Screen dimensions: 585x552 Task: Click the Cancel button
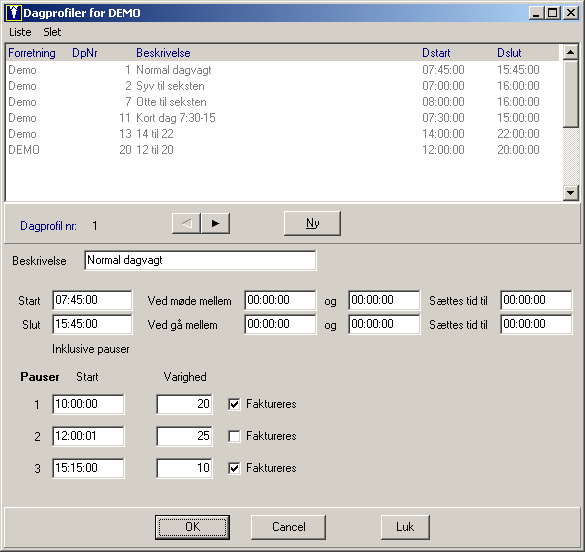click(x=288, y=527)
